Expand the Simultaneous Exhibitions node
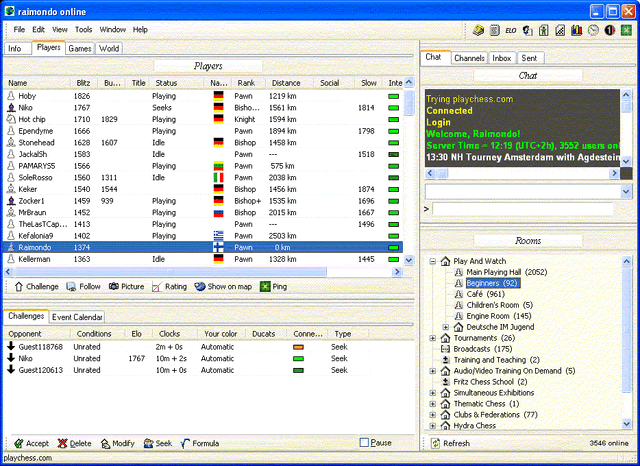Image resolution: width=640 pixels, height=466 pixels. 433,393
